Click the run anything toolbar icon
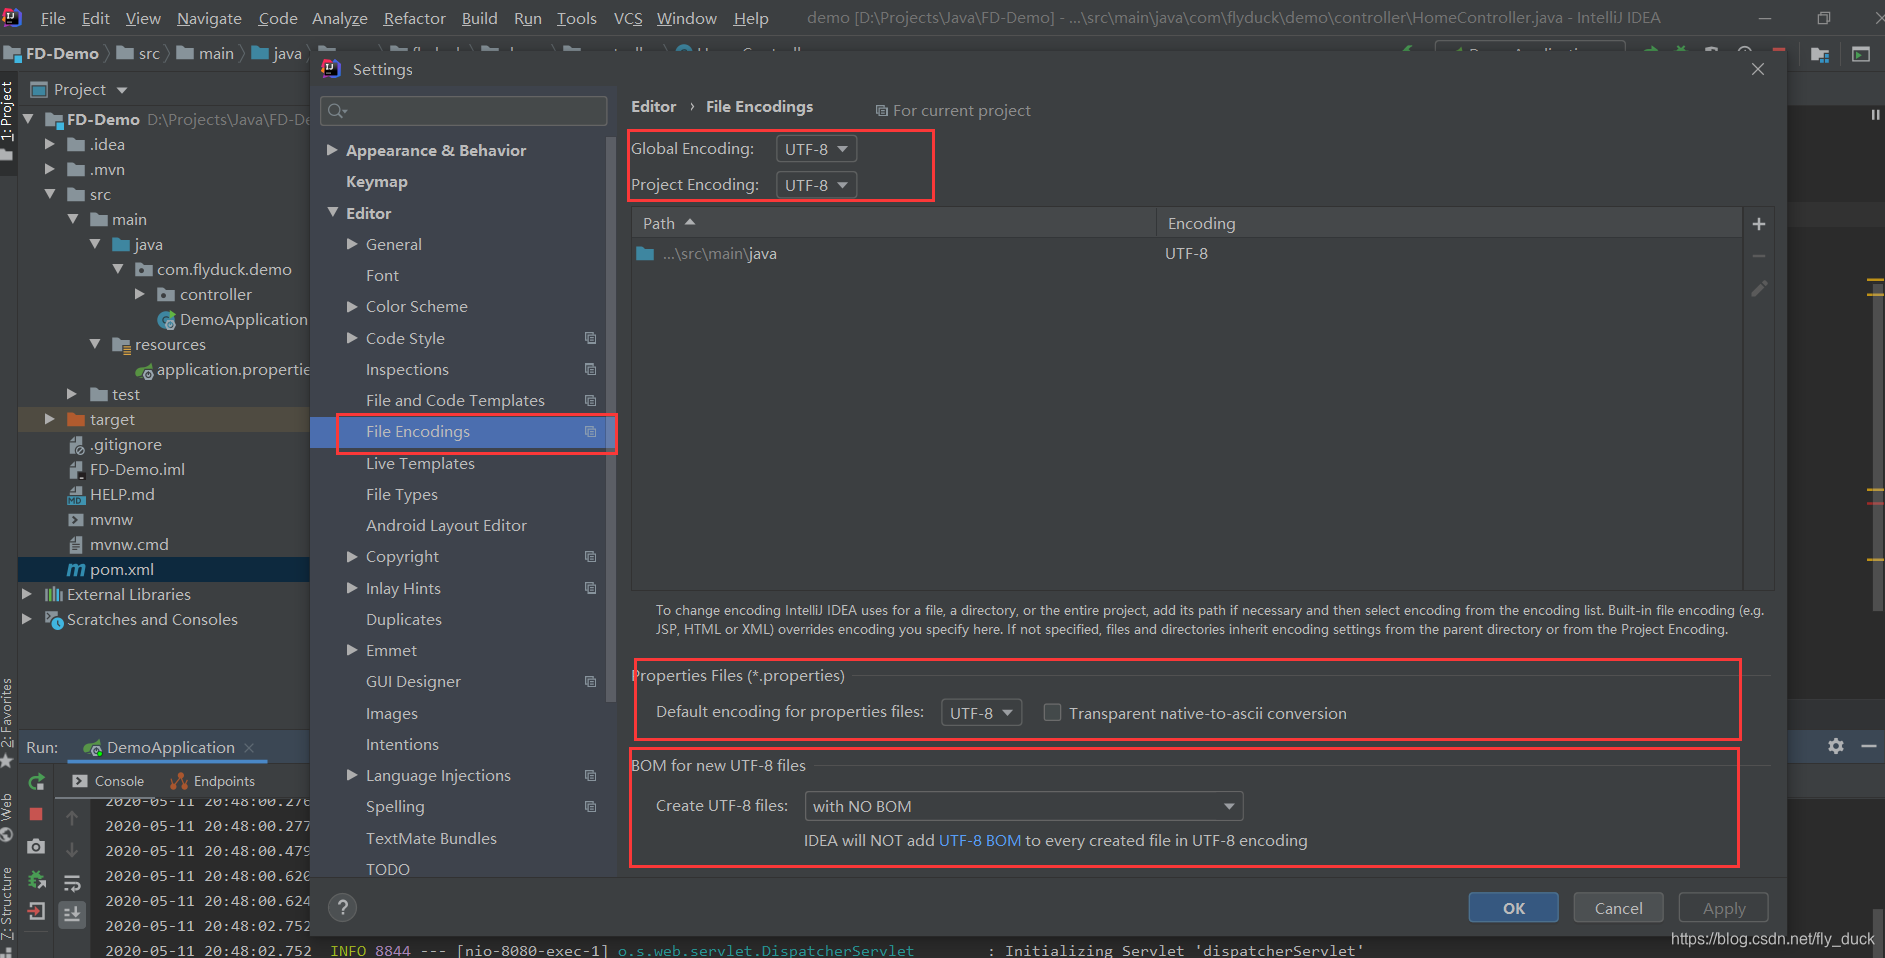 (1861, 55)
